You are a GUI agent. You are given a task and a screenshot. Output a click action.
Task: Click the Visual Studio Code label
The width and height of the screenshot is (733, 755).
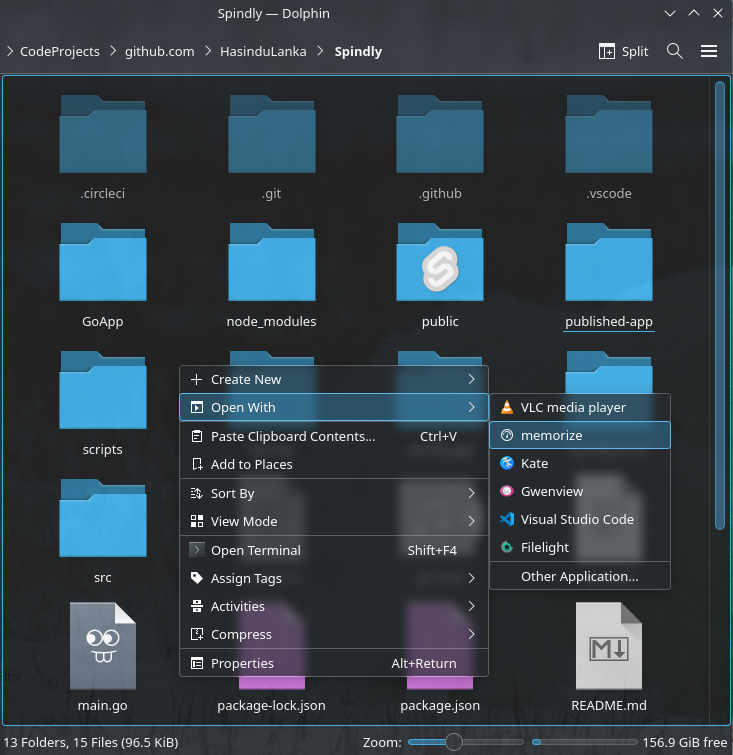point(577,519)
